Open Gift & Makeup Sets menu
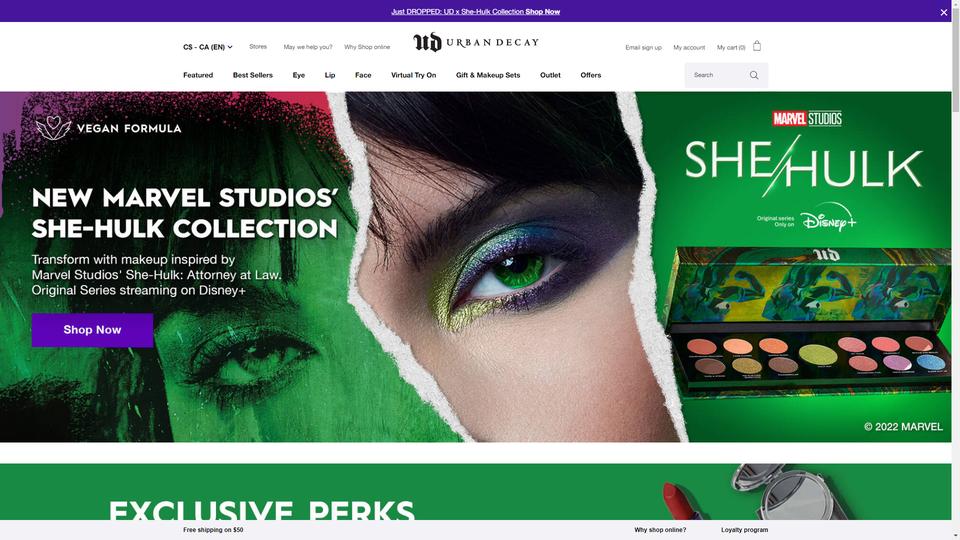Viewport: 960px width, 540px height. coord(488,75)
